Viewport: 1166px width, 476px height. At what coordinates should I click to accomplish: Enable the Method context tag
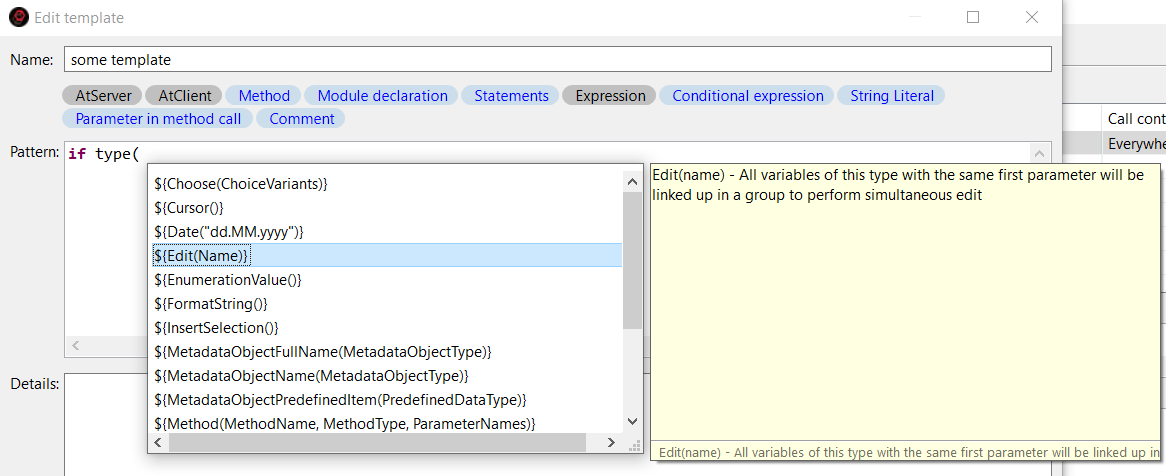pos(264,96)
